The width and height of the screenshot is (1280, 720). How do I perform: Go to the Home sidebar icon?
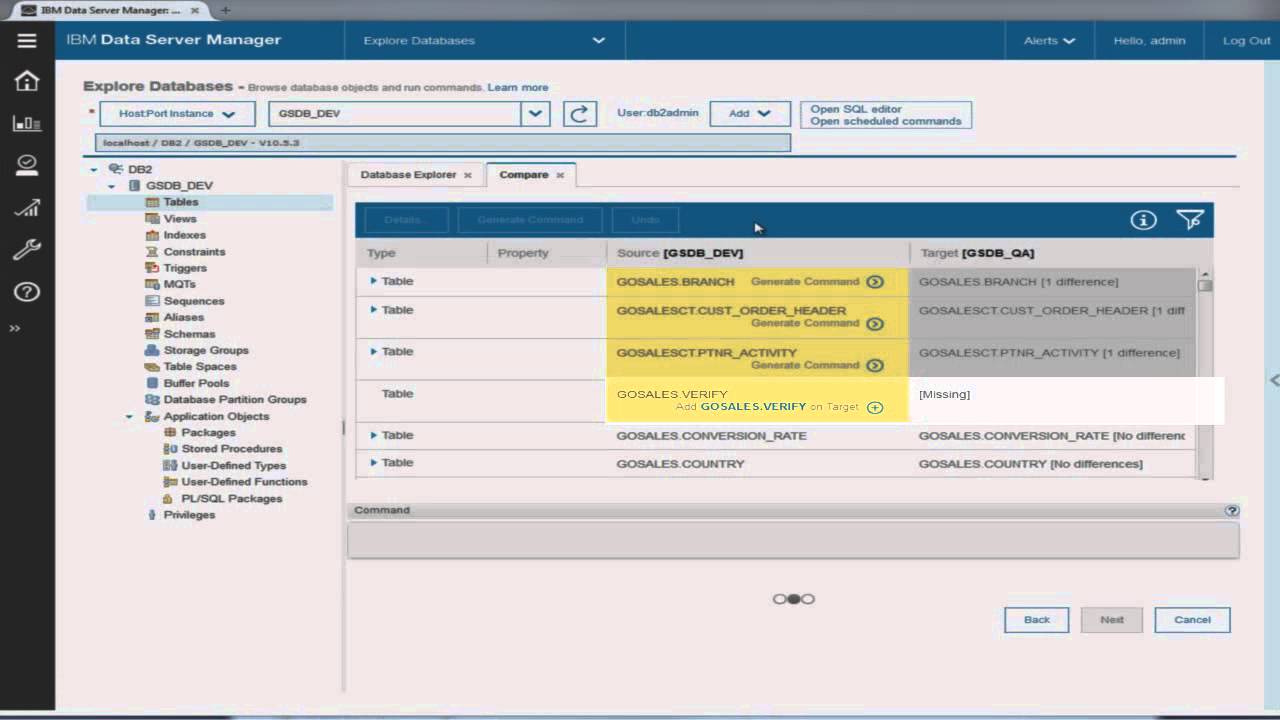(27, 81)
